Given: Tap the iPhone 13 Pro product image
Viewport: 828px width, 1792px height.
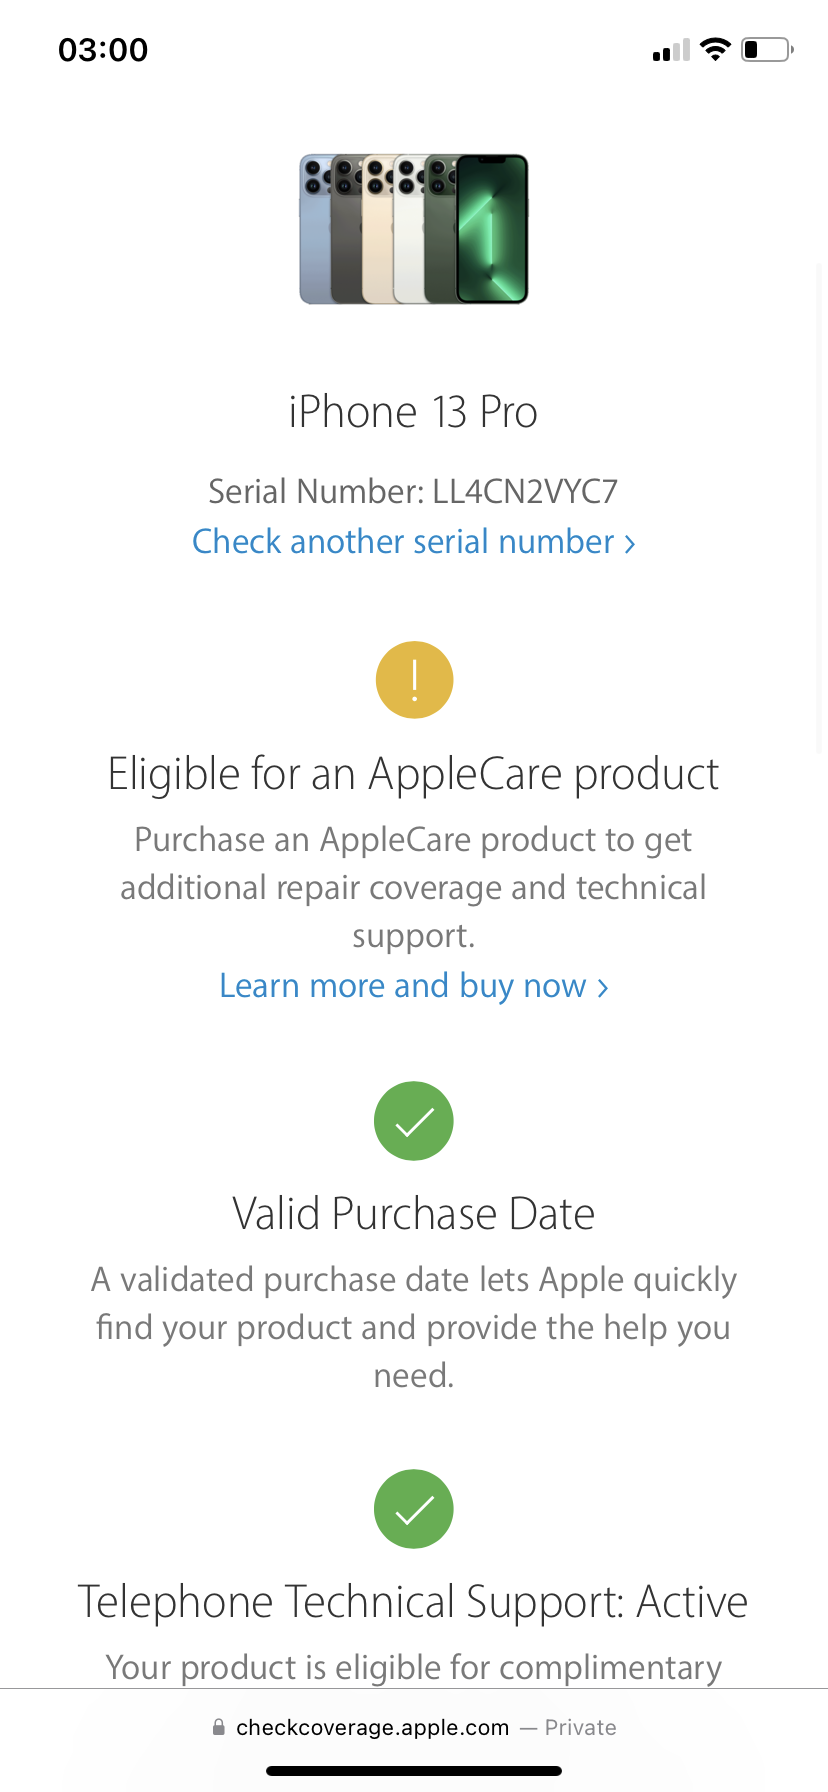Looking at the screenshot, I should [414, 229].
